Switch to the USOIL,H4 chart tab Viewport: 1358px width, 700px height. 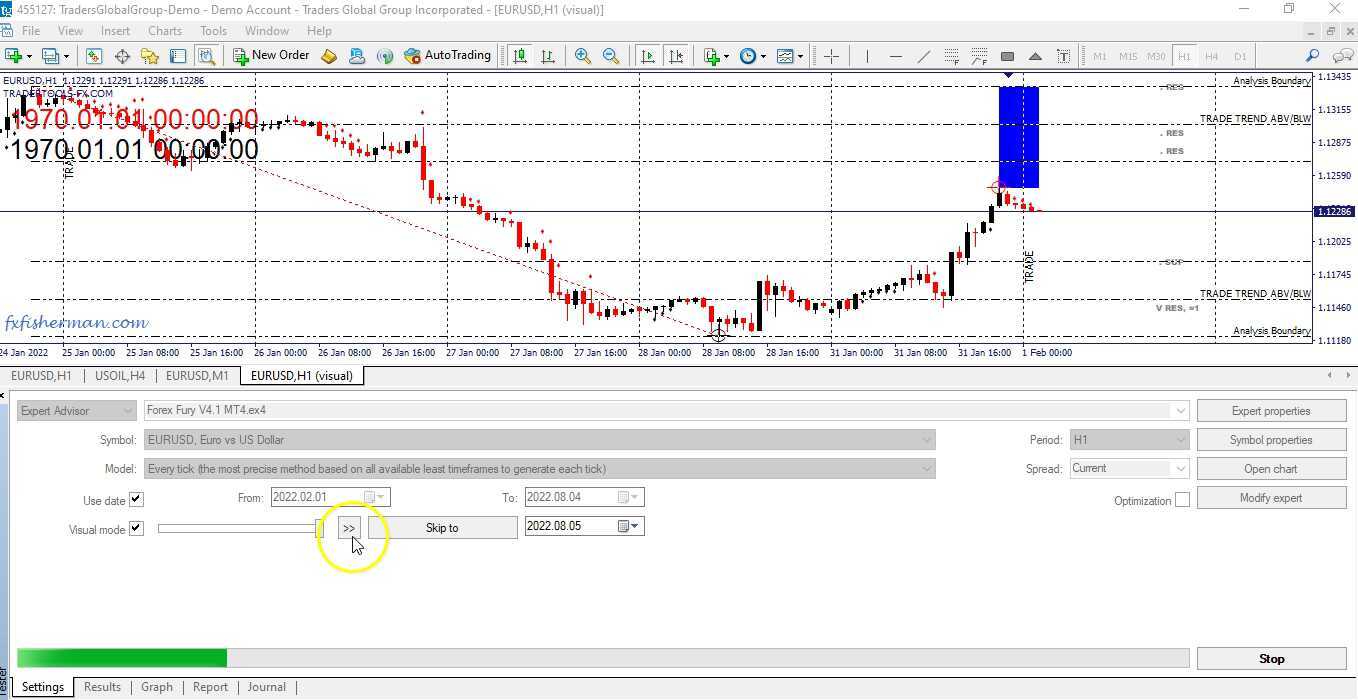click(120, 376)
